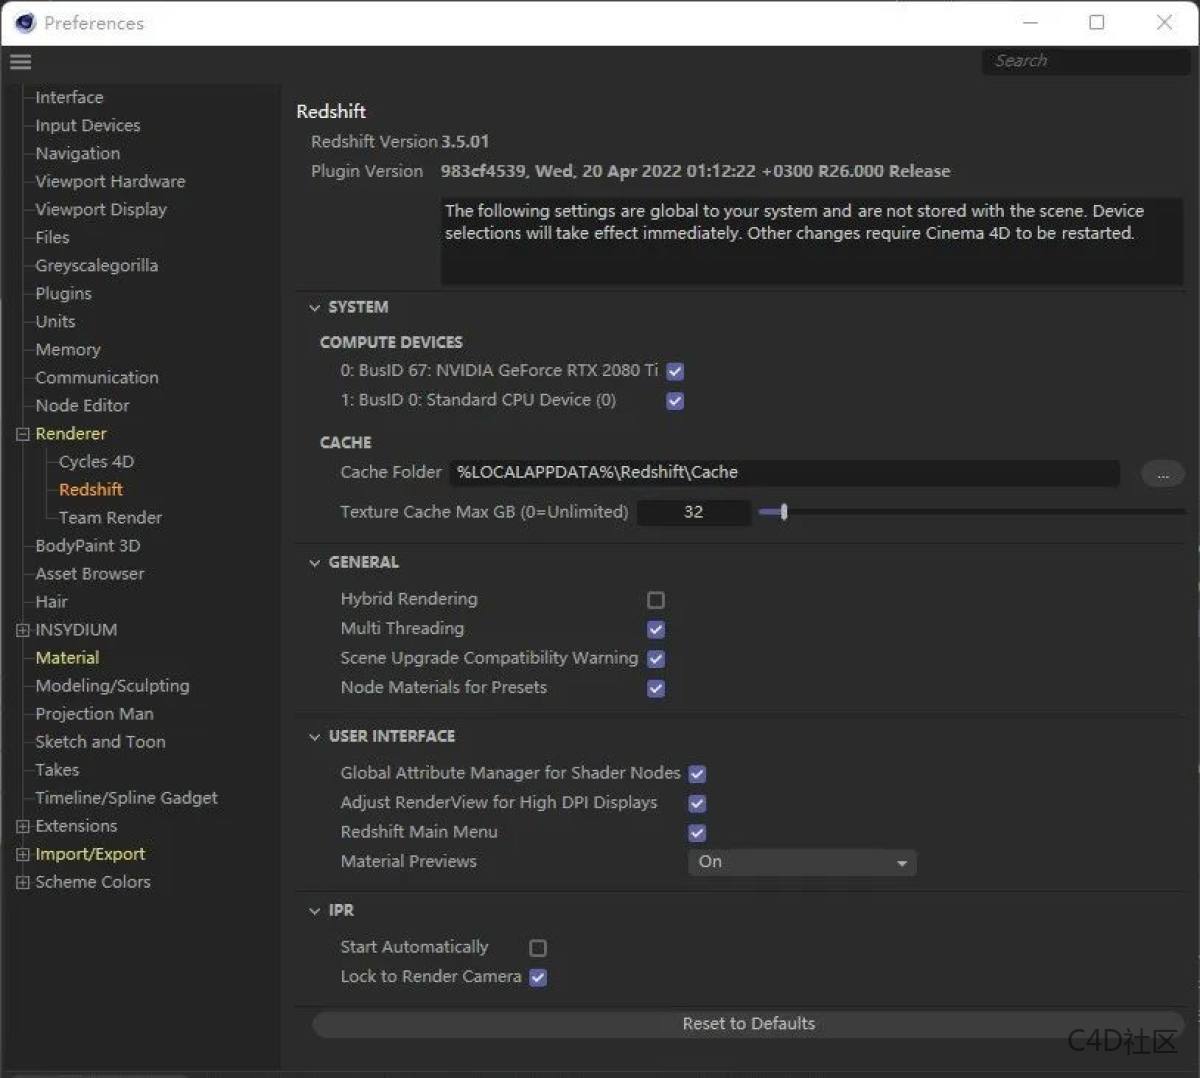Expand the INSYDIUM tree node
Image resolution: width=1200 pixels, height=1078 pixels.
[22, 630]
